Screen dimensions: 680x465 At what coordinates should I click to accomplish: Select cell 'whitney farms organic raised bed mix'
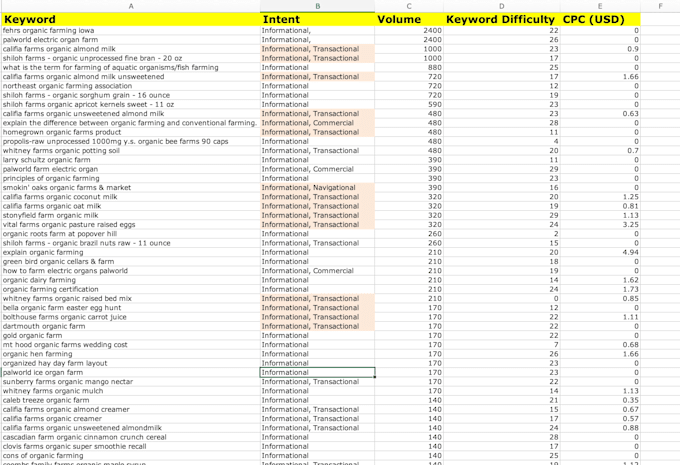[x=131, y=298]
